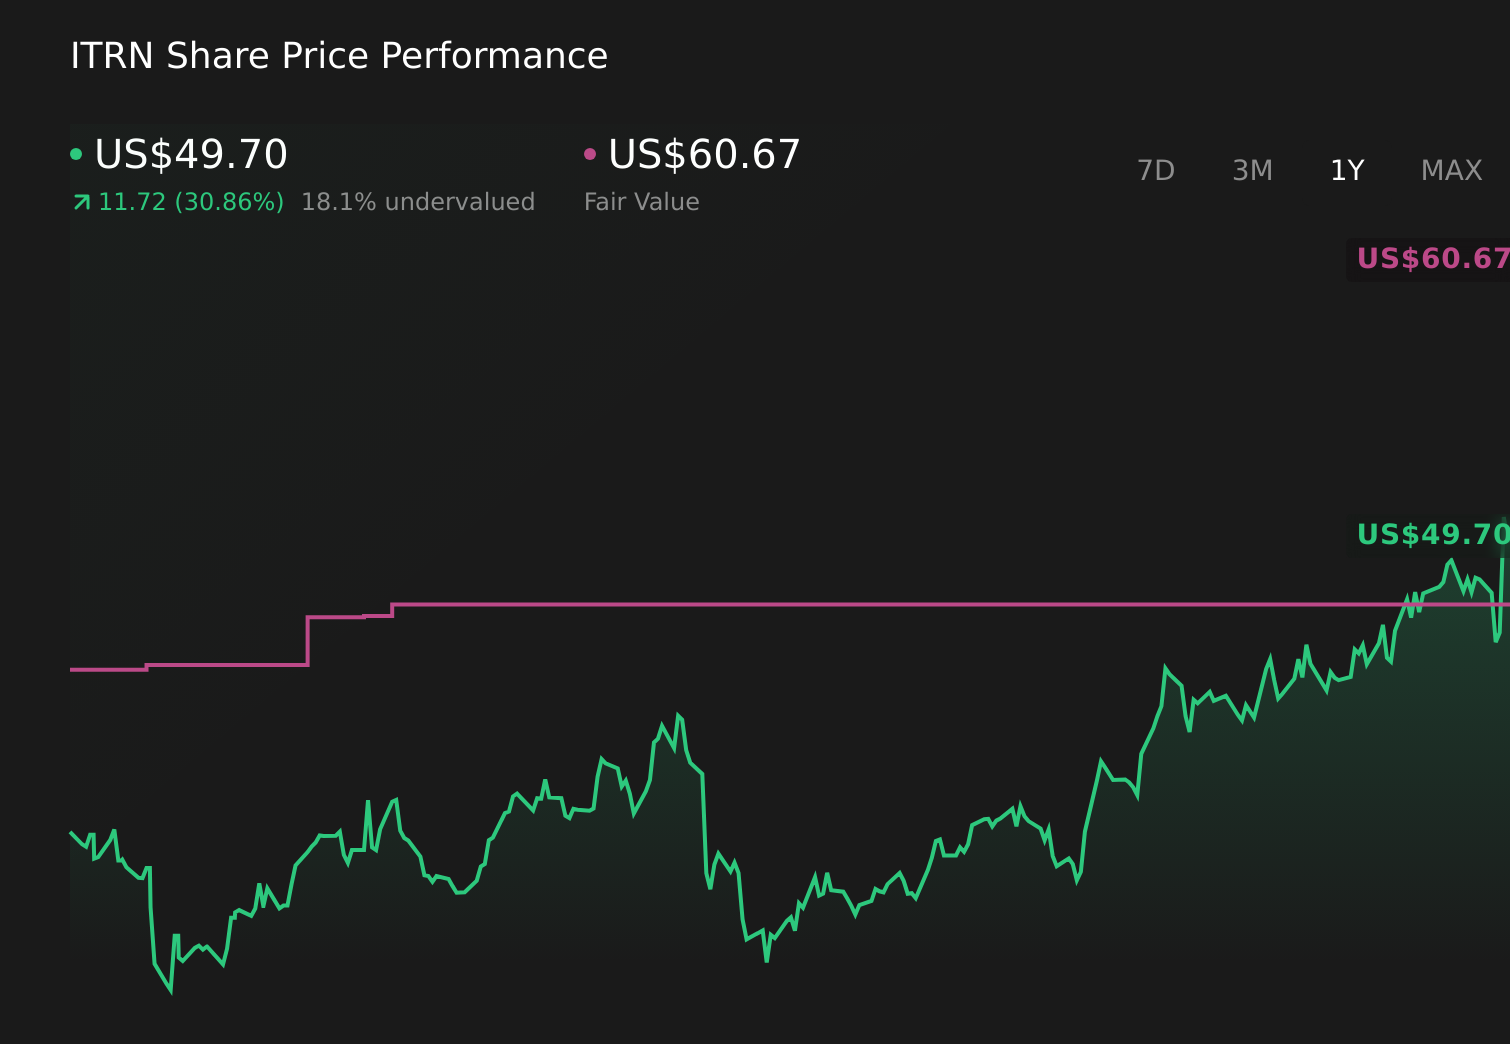Switch to the 7D time range
Viewport: 1510px width, 1044px height.
tap(1156, 170)
